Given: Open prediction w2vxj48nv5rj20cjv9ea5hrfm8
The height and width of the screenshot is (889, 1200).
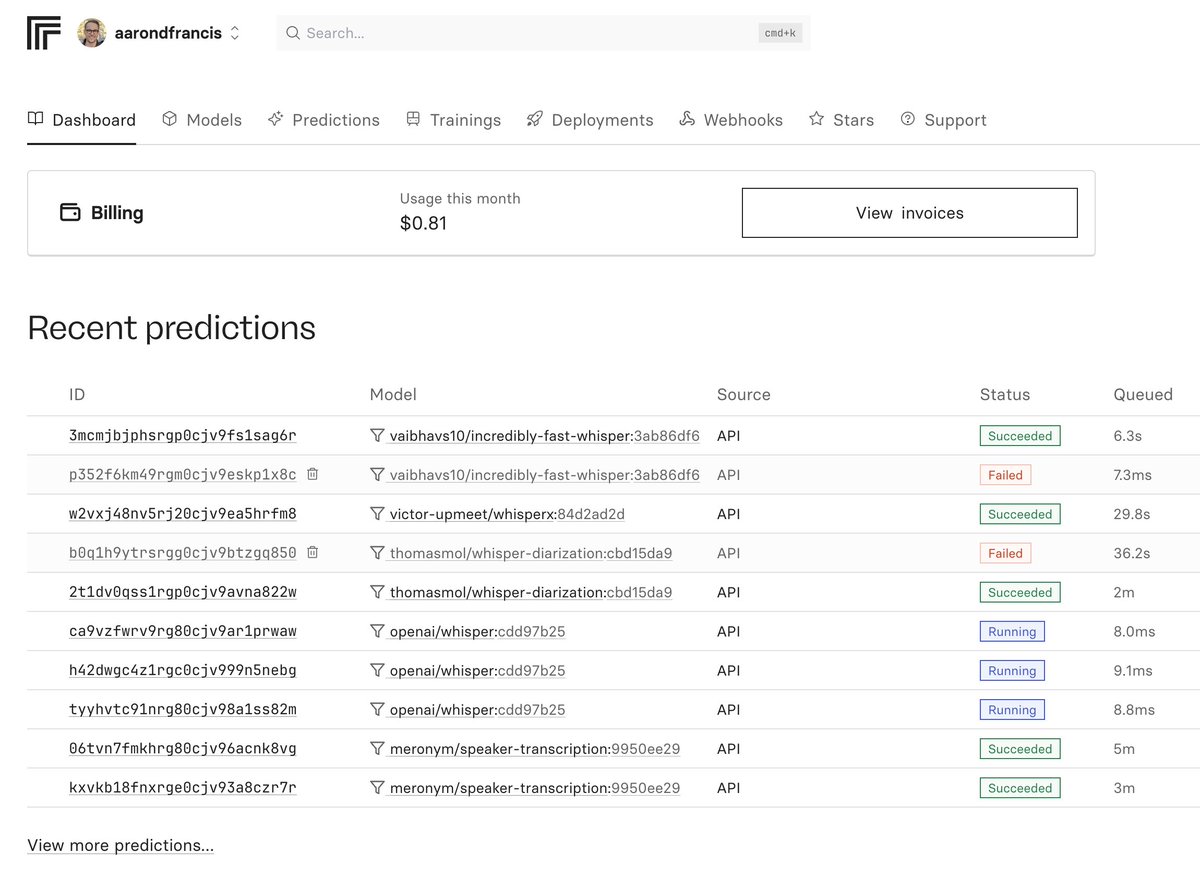Looking at the screenshot, I should (183, 514).
